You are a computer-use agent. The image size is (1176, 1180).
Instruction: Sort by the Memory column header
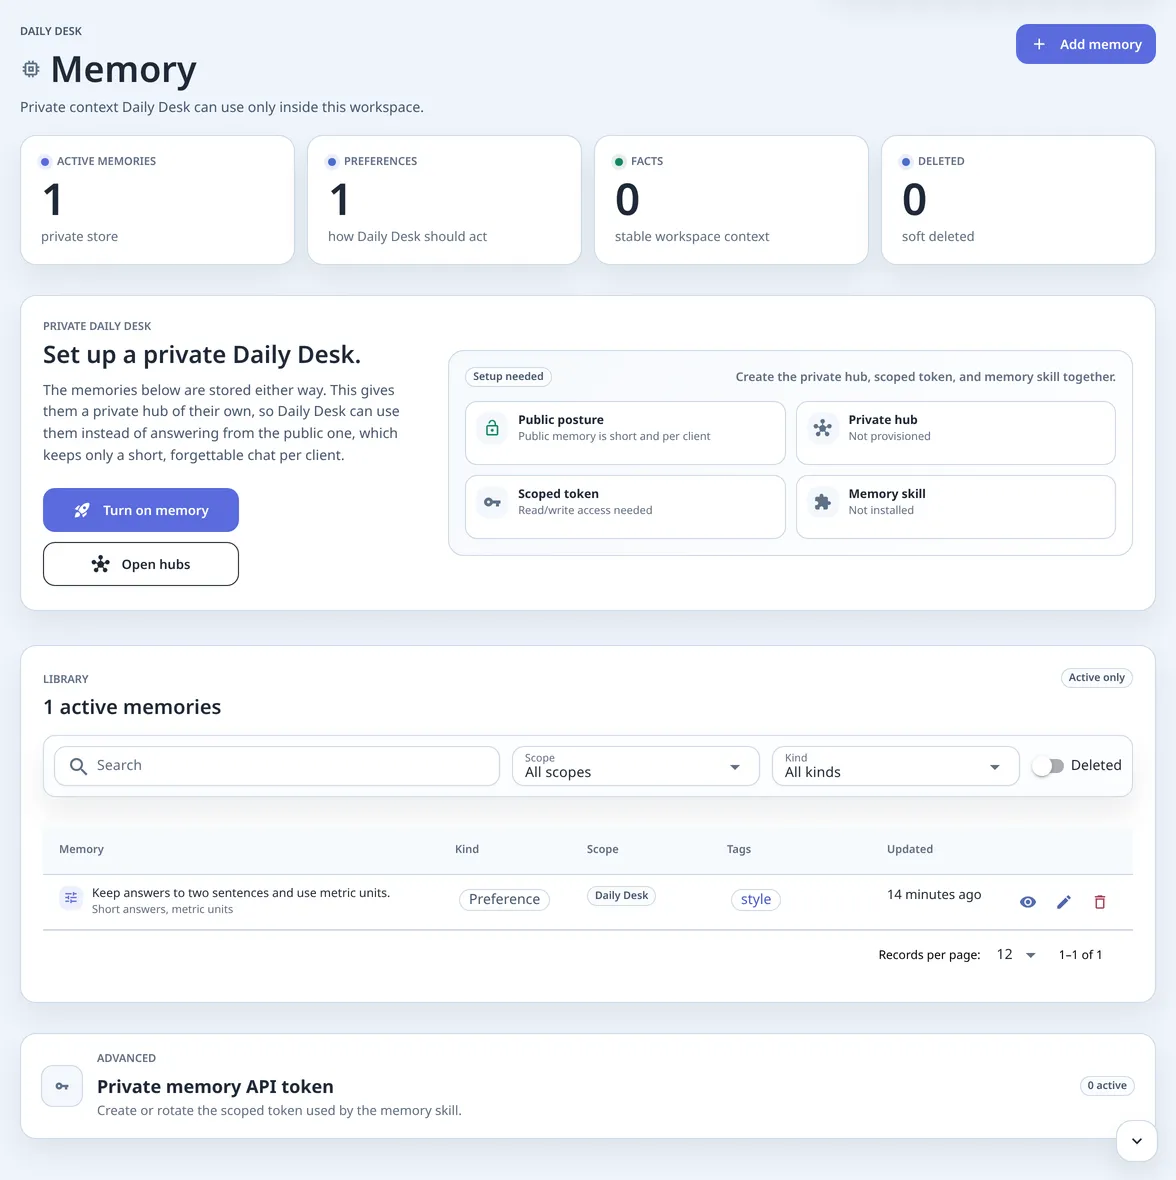point(81,849)
